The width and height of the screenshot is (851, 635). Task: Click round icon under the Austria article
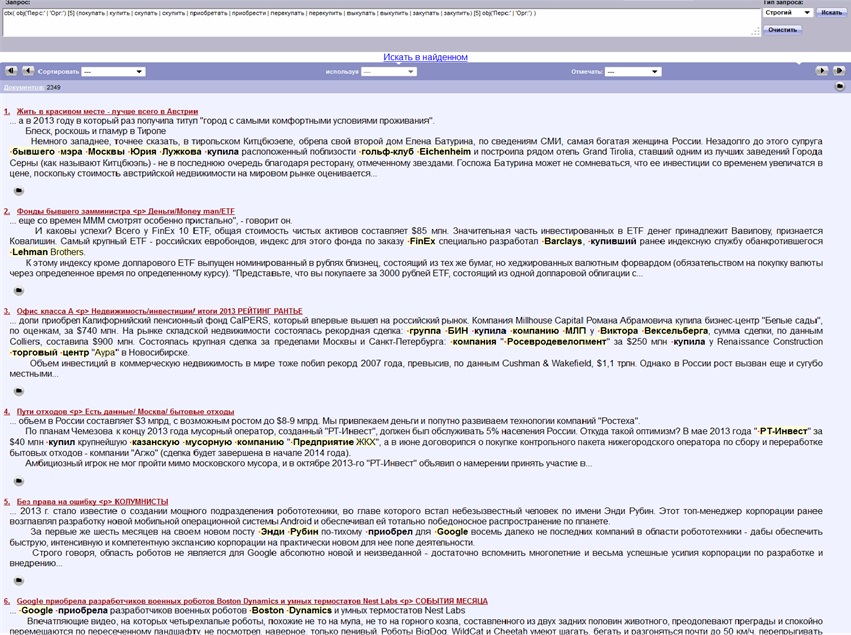click(x=18, y=191)
